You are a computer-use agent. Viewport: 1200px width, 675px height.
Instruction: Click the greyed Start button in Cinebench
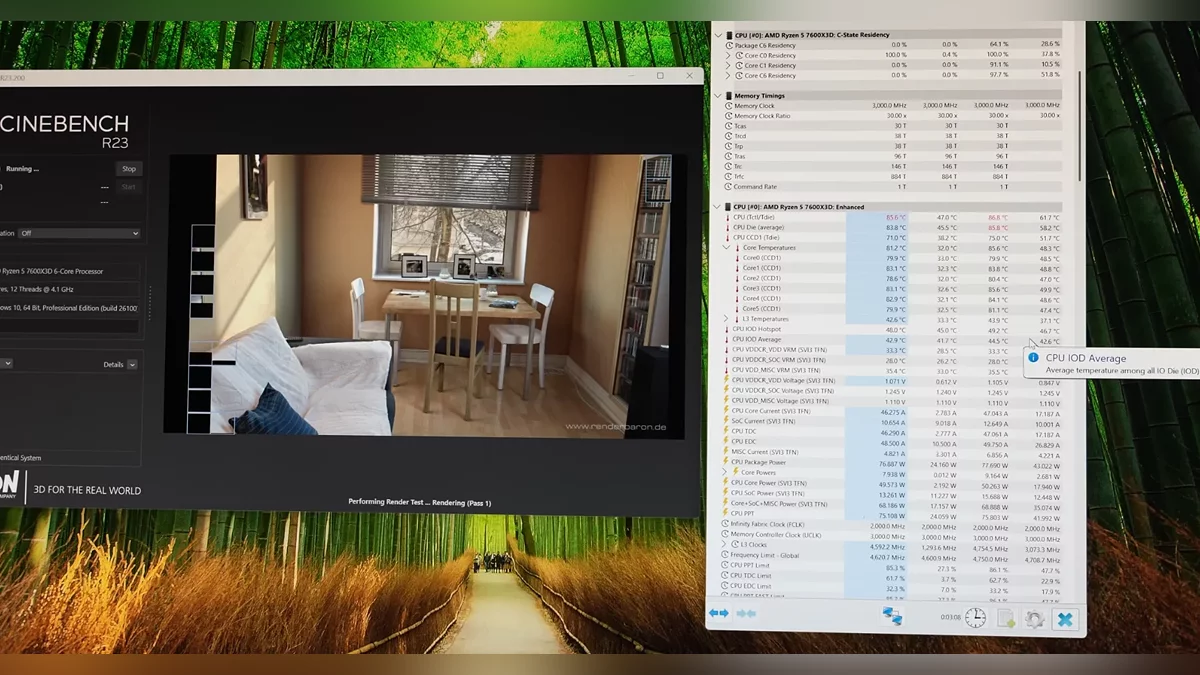(128, 187)
